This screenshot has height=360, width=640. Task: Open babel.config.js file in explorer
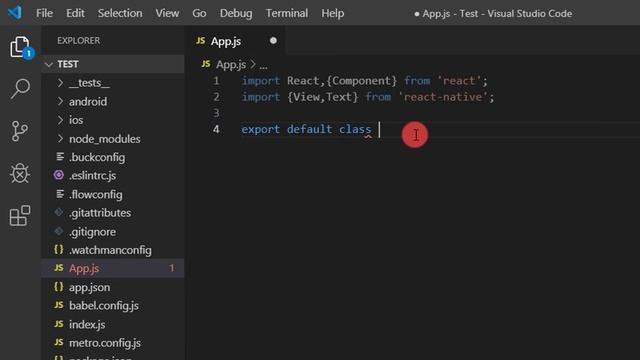pos(104,305)
